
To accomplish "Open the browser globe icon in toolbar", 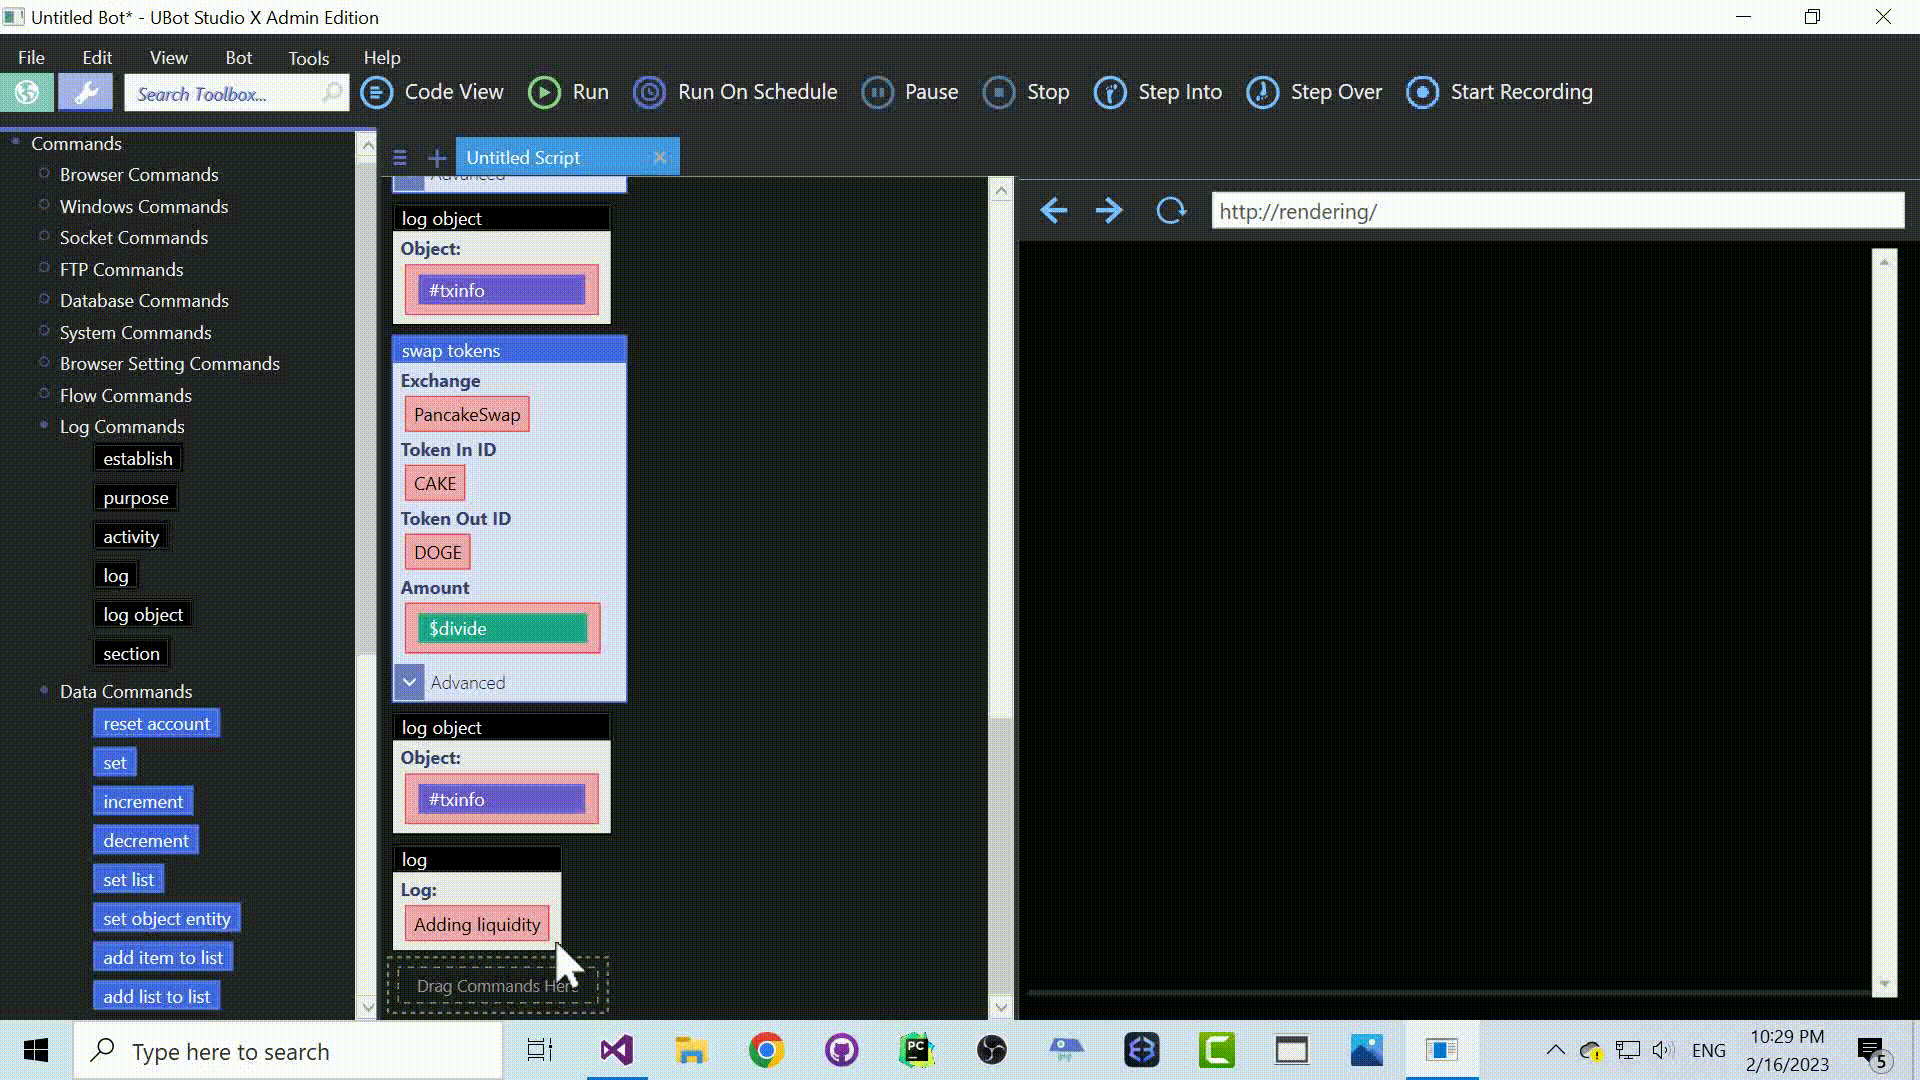I will point(27,93).
